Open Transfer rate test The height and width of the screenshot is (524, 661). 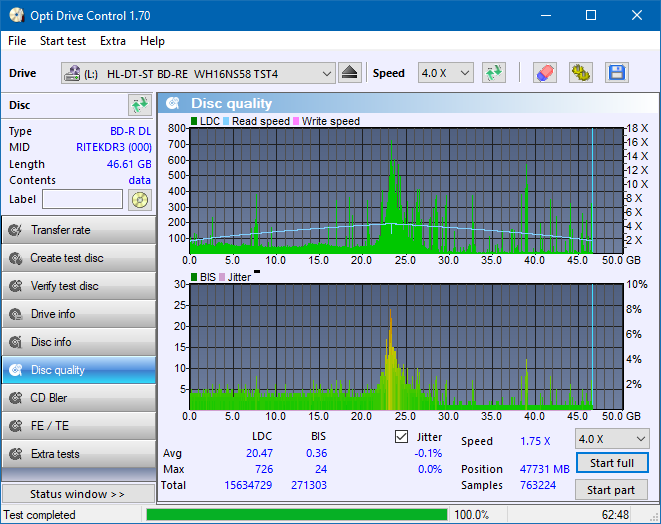coord(79,230)
